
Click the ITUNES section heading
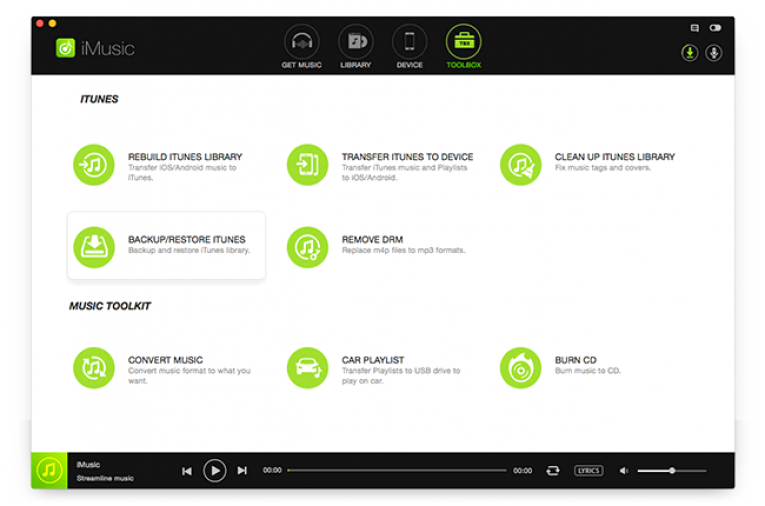pyautogui.click(x=99, y=99)
